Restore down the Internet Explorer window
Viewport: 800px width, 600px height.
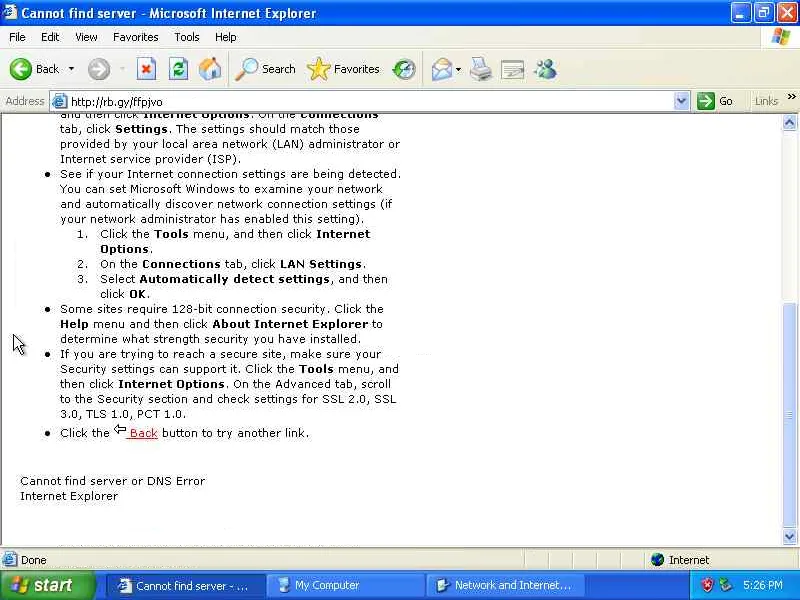[x=764, y=13]
